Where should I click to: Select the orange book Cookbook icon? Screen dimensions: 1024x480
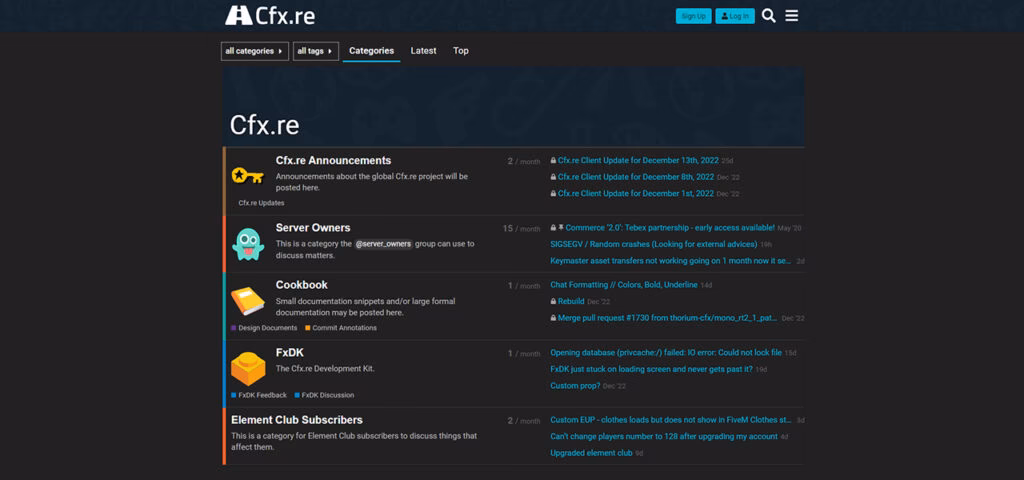[248, 301]
